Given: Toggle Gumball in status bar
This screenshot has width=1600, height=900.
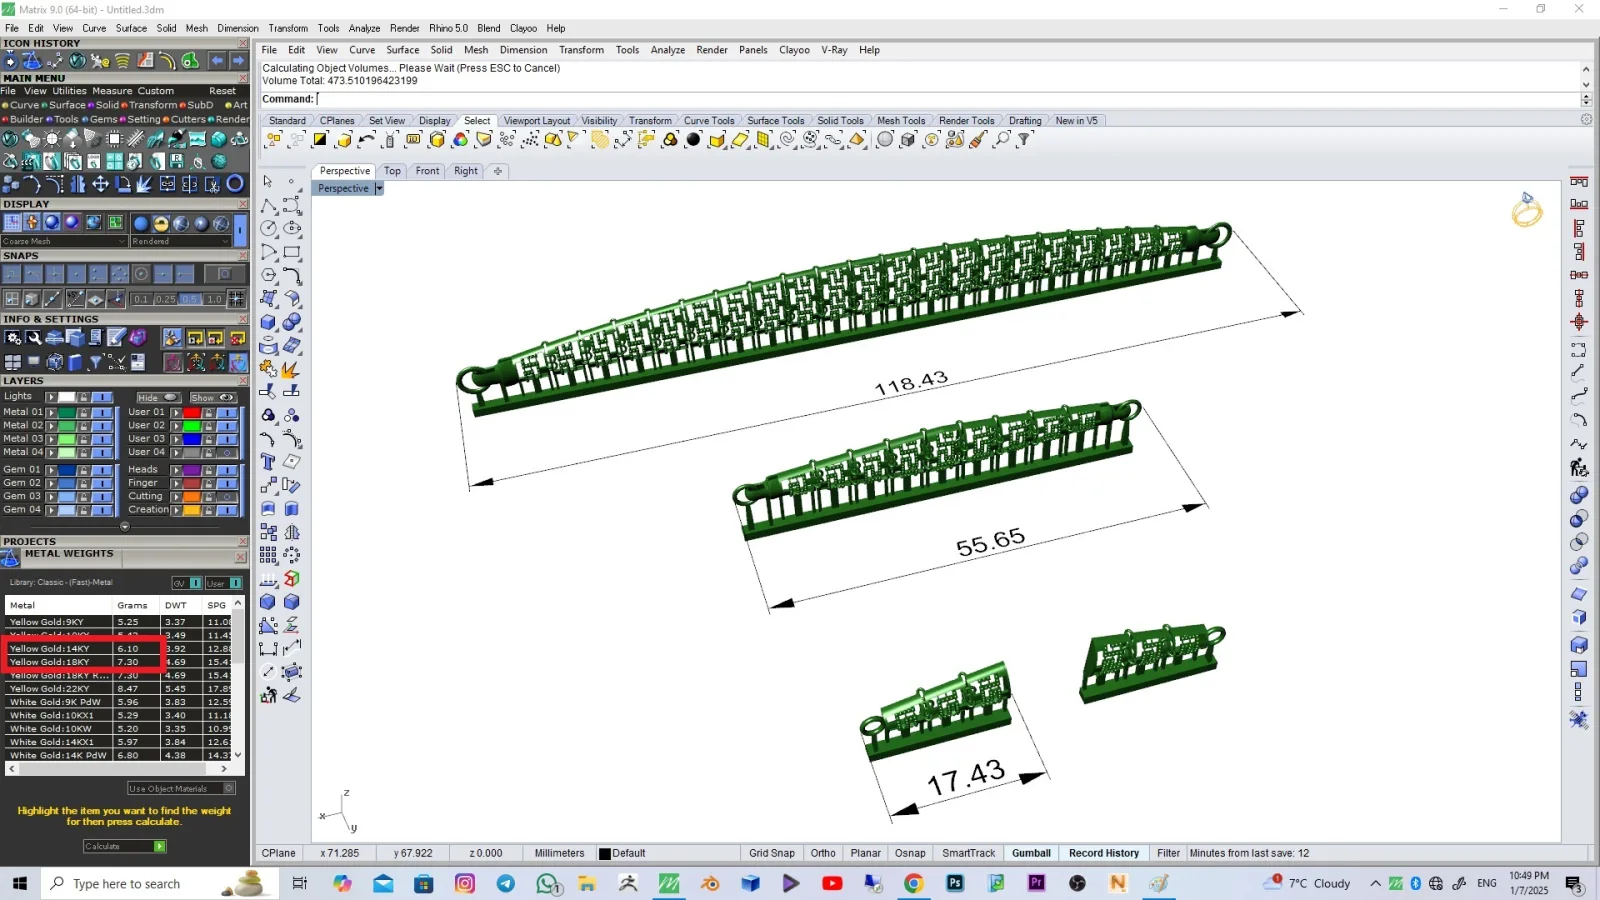Looking at the screenshot, I should (x=1031, y=854).
